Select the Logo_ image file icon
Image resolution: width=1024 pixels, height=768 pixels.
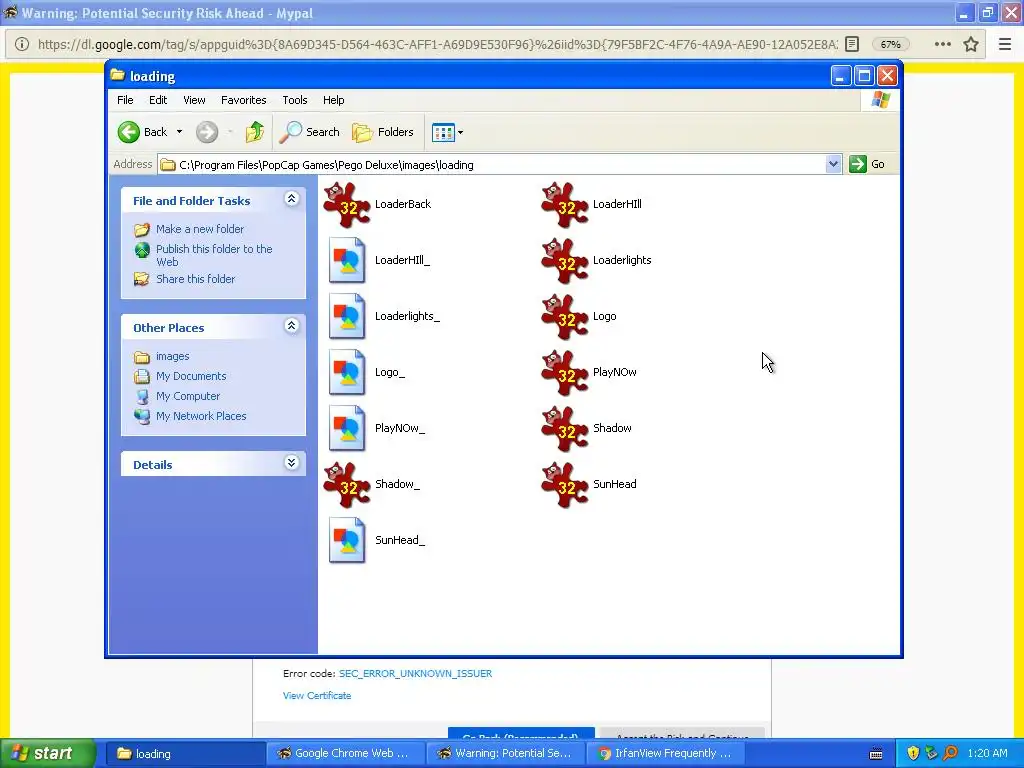point(347,372)
